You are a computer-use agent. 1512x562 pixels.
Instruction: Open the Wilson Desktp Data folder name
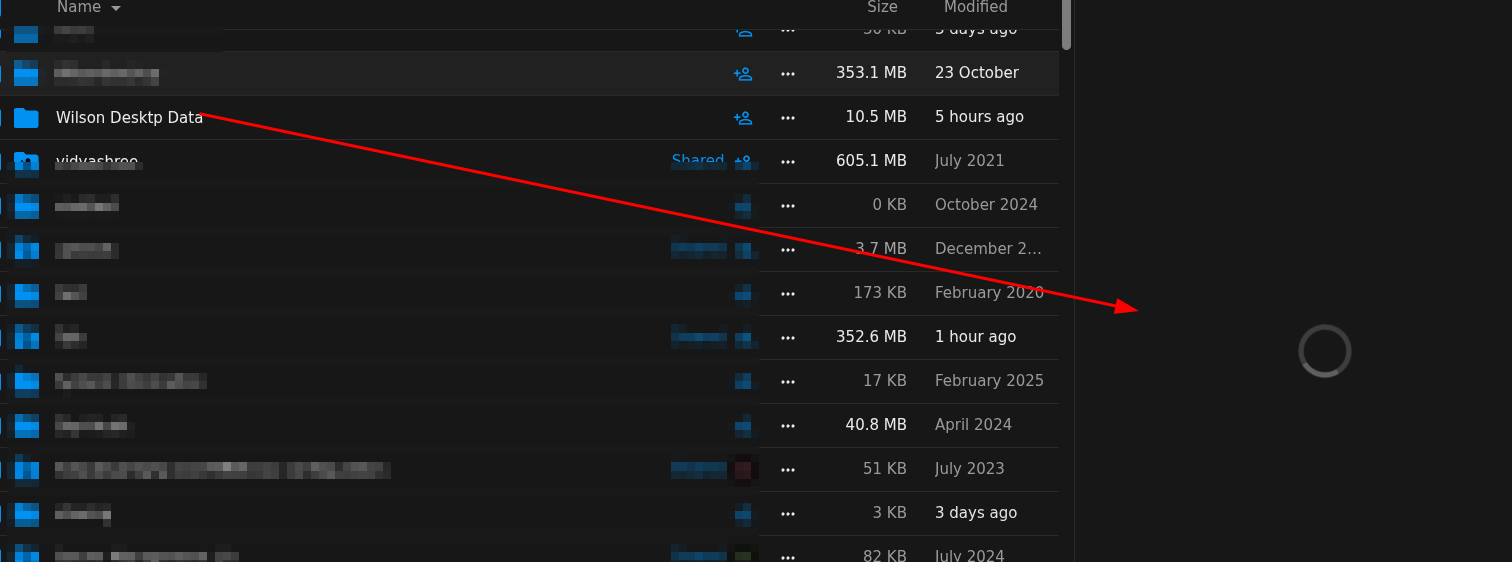click(129, 118)
